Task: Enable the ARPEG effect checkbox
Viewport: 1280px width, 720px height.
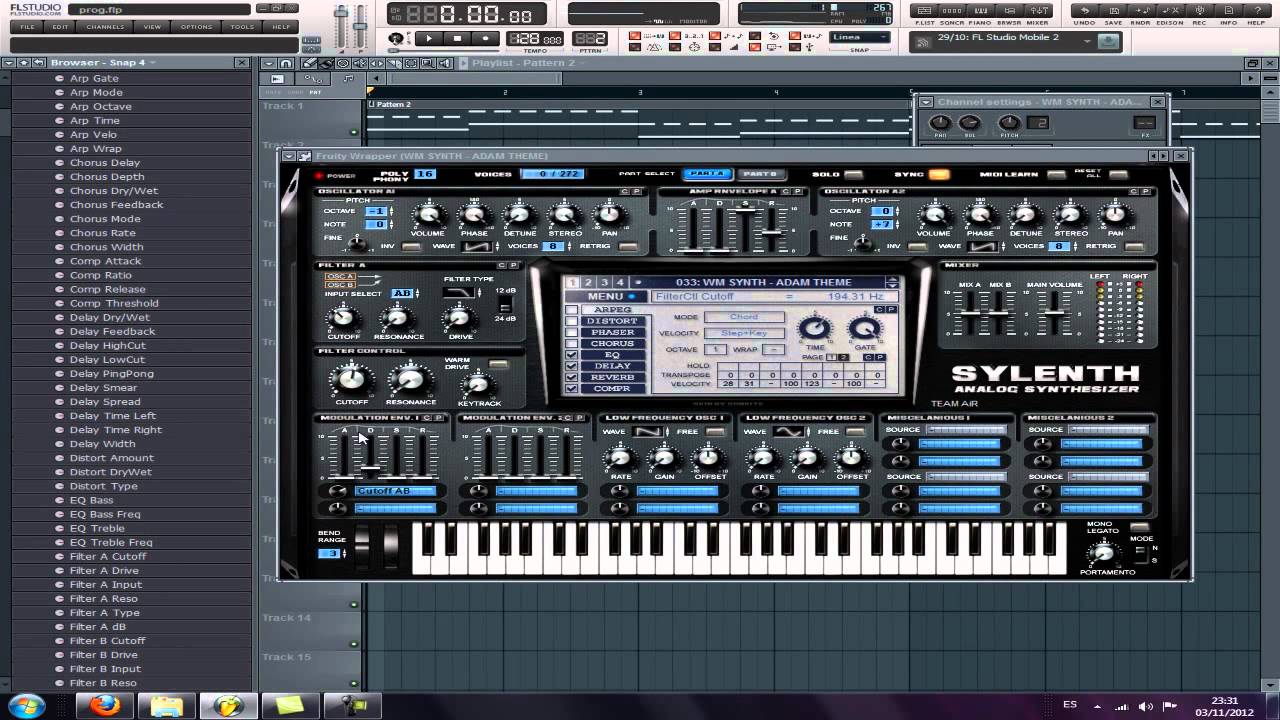Action: [x=572, y=310]
